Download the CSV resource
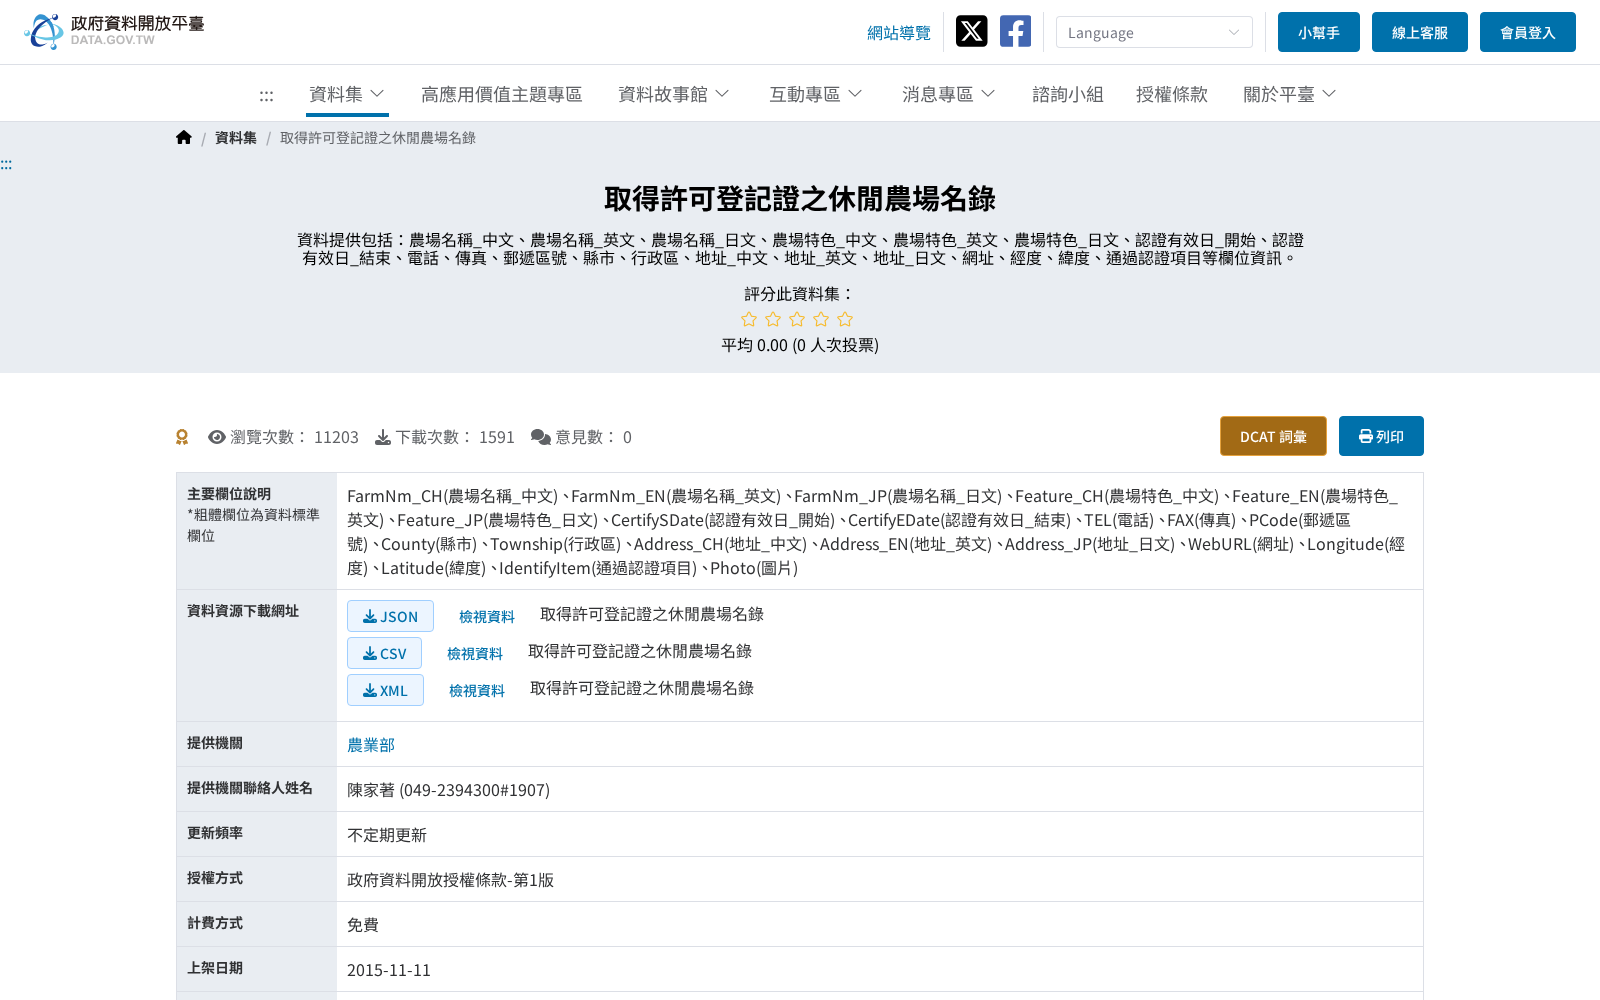Image resolution: width=1600 pixels, height=1000 pixels. tap(384, 653)
